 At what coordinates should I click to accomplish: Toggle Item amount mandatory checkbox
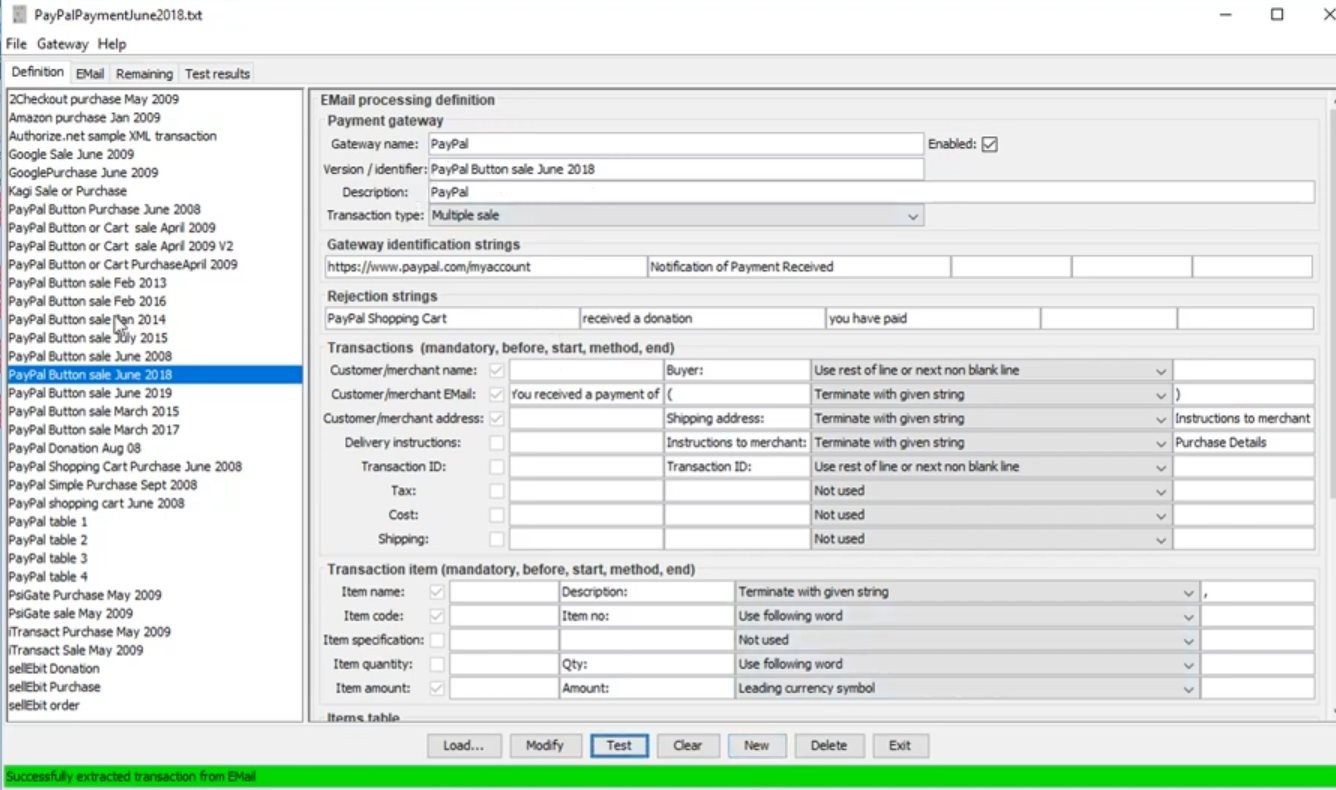coord(437,688)
